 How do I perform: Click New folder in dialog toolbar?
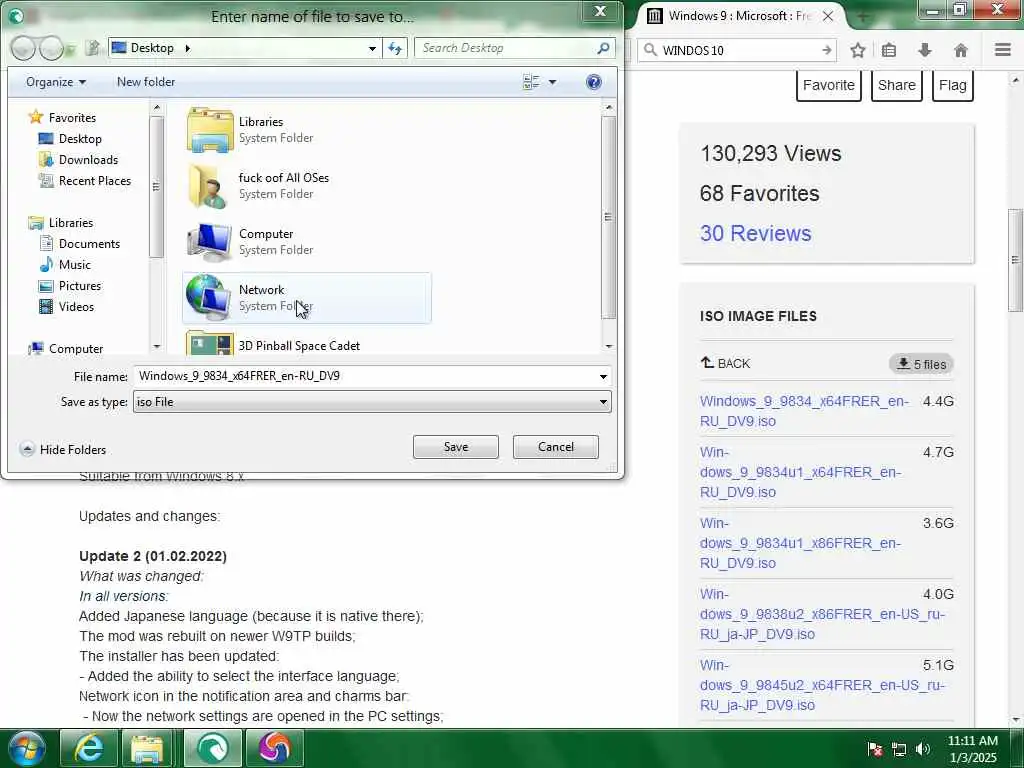146,82
